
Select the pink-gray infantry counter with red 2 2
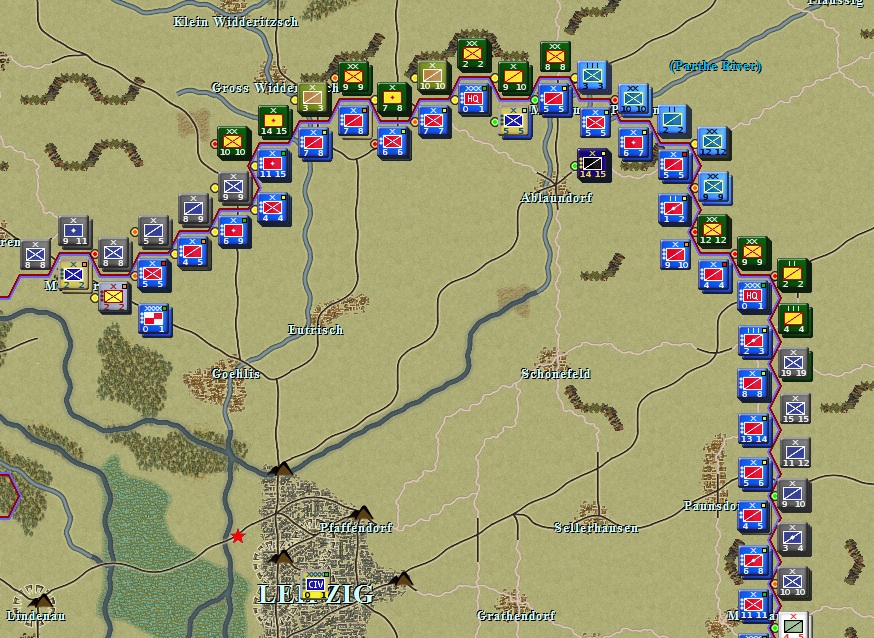(114, 297)
